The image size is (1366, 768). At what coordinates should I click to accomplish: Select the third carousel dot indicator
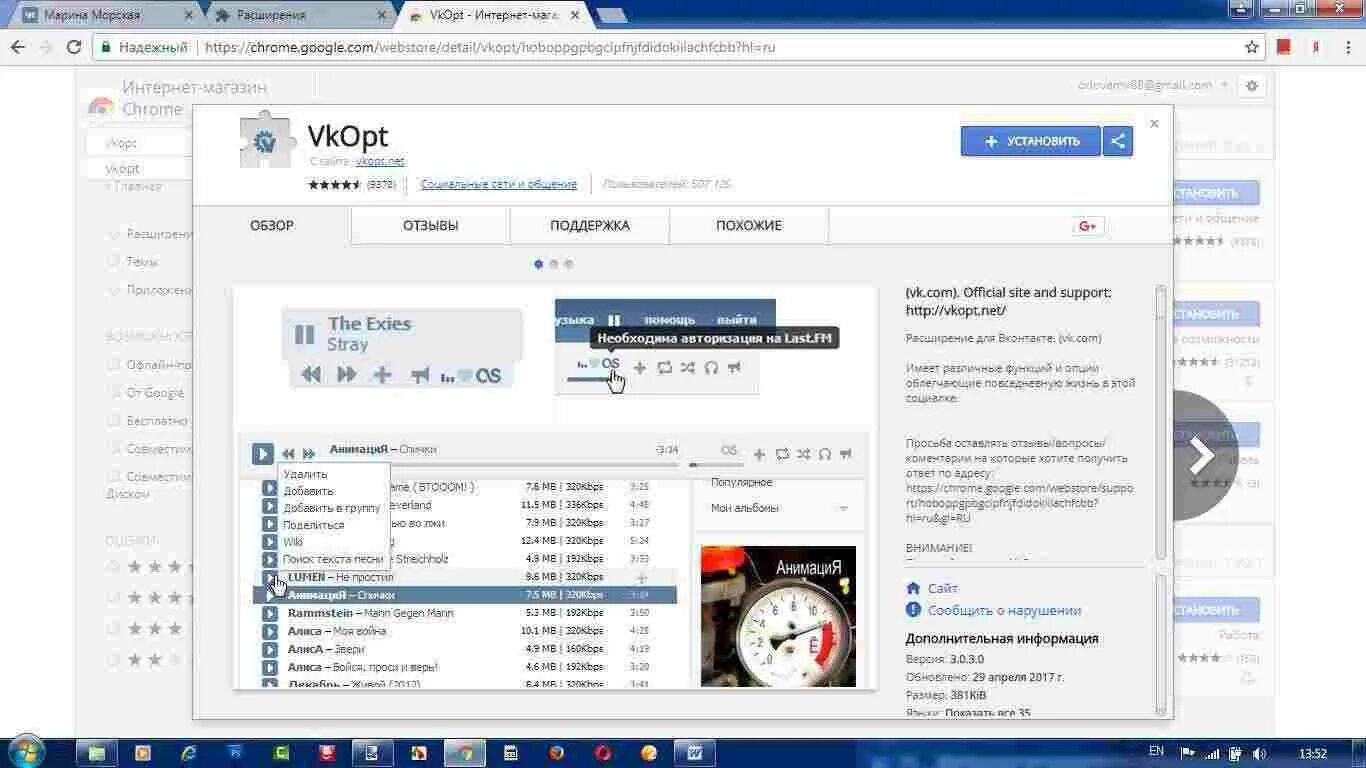coord(569,264)
